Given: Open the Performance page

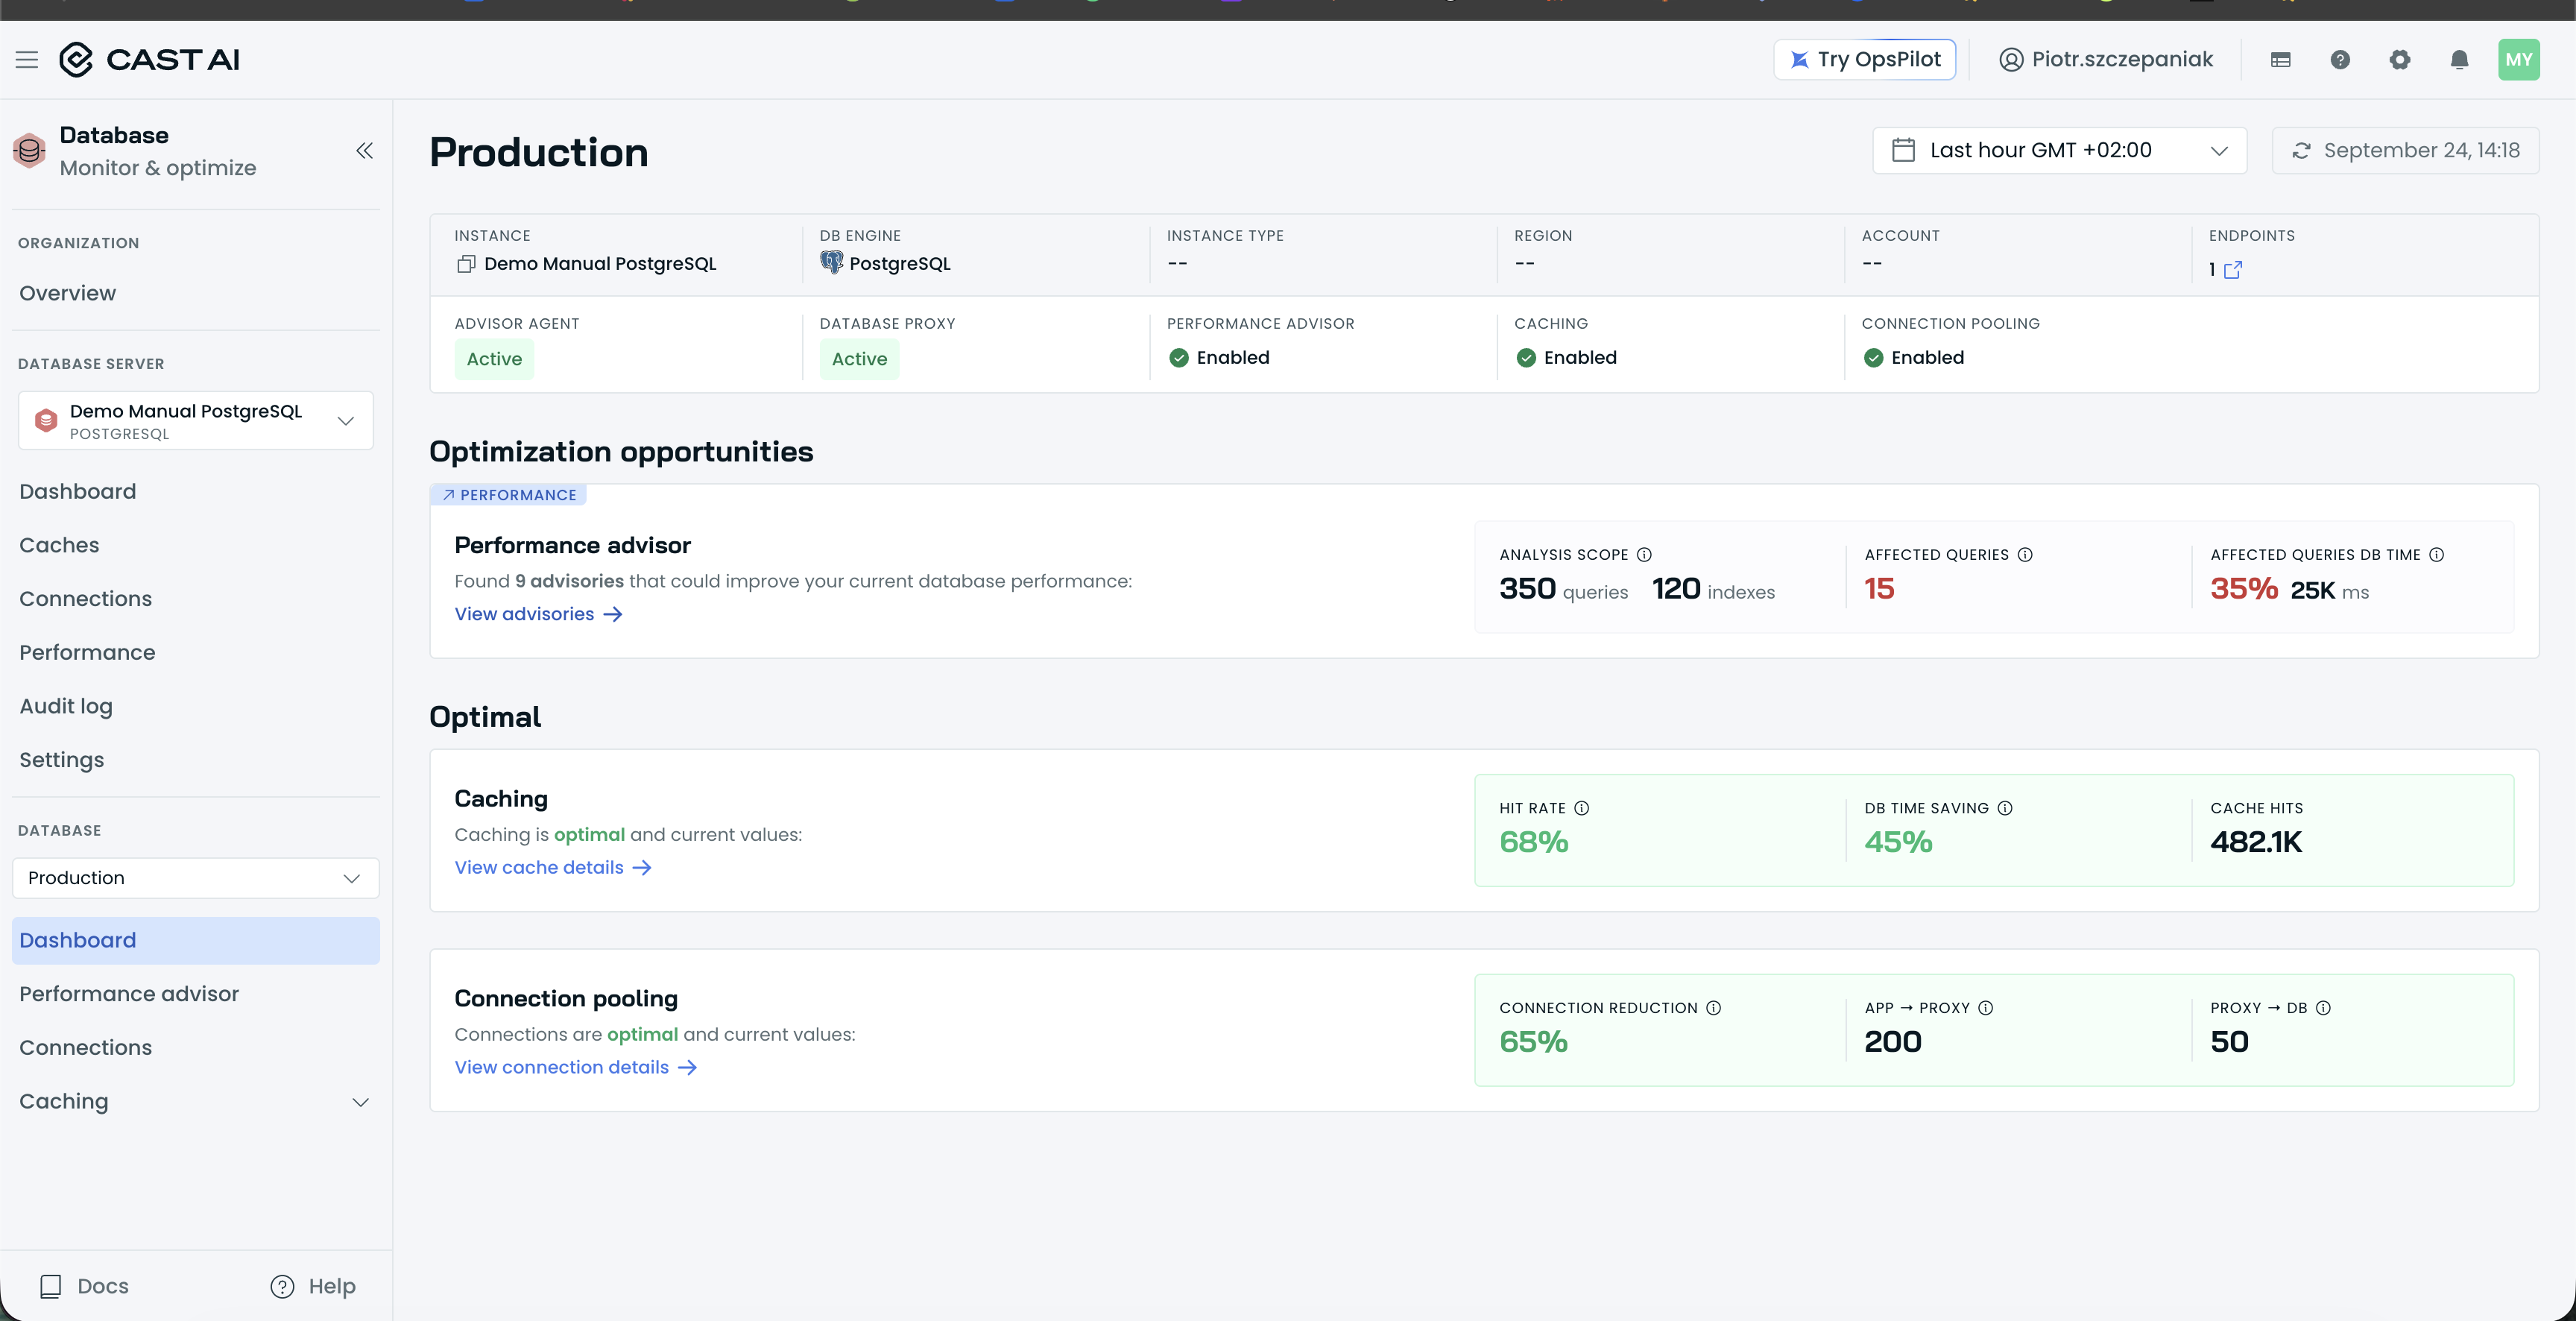Looking at the screenshot, I should coord(87,652).
